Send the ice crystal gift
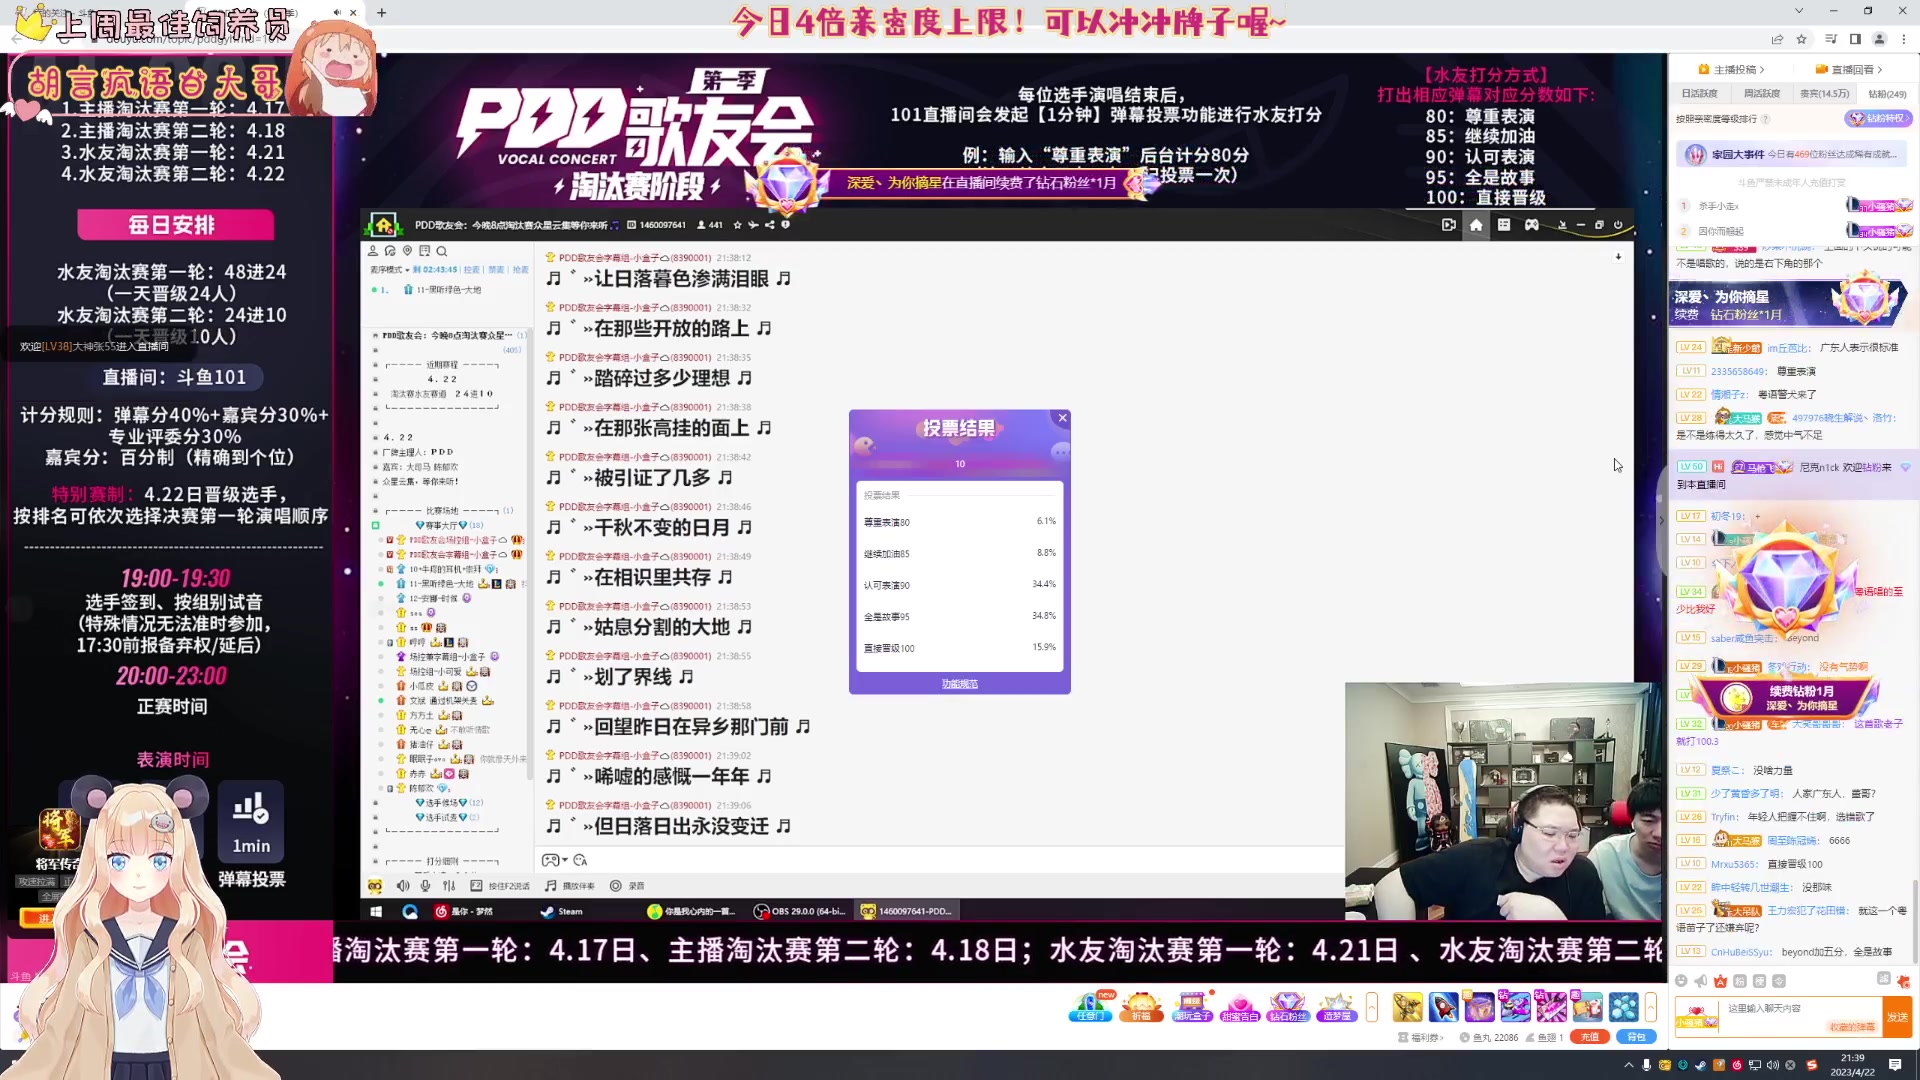Viewport: 1920px width, 1080px height. click(1623, 1007)
